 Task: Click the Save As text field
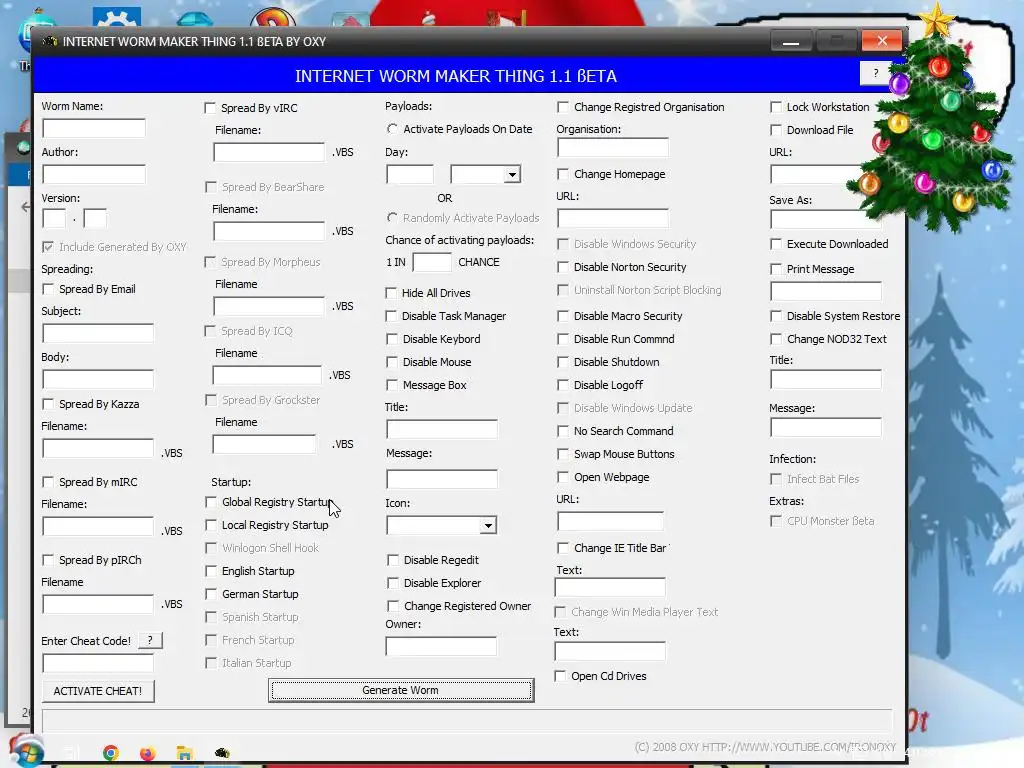click(826, 219)
